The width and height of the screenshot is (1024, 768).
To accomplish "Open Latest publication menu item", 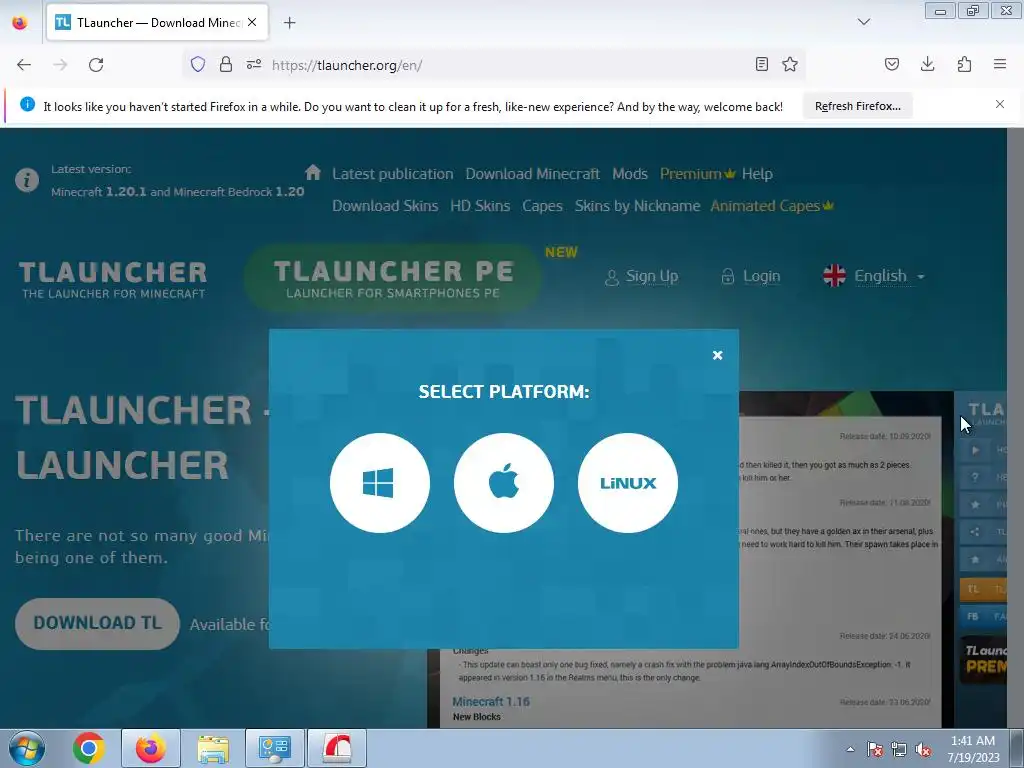I will click(x=392, y=174).
